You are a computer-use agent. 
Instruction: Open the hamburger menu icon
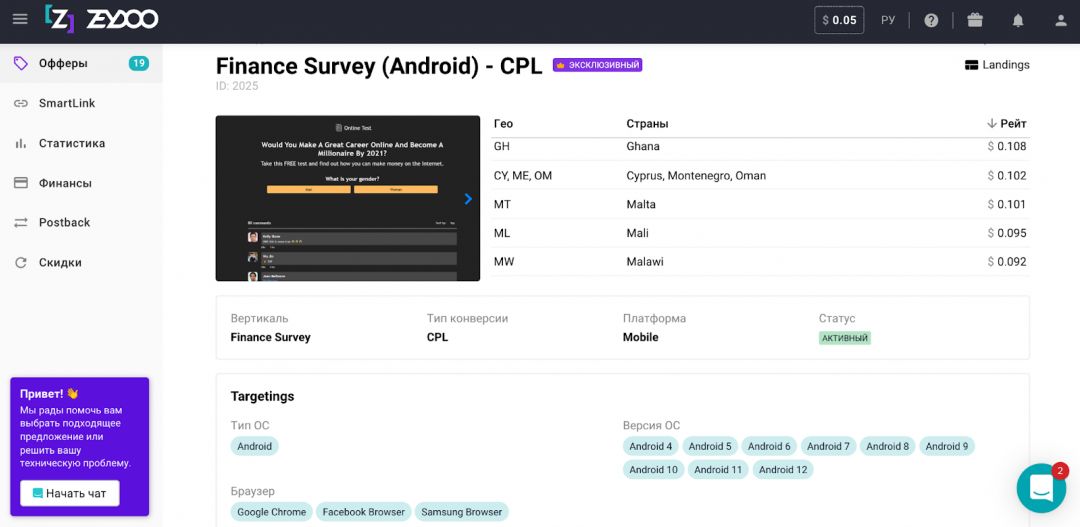(20, 20)
